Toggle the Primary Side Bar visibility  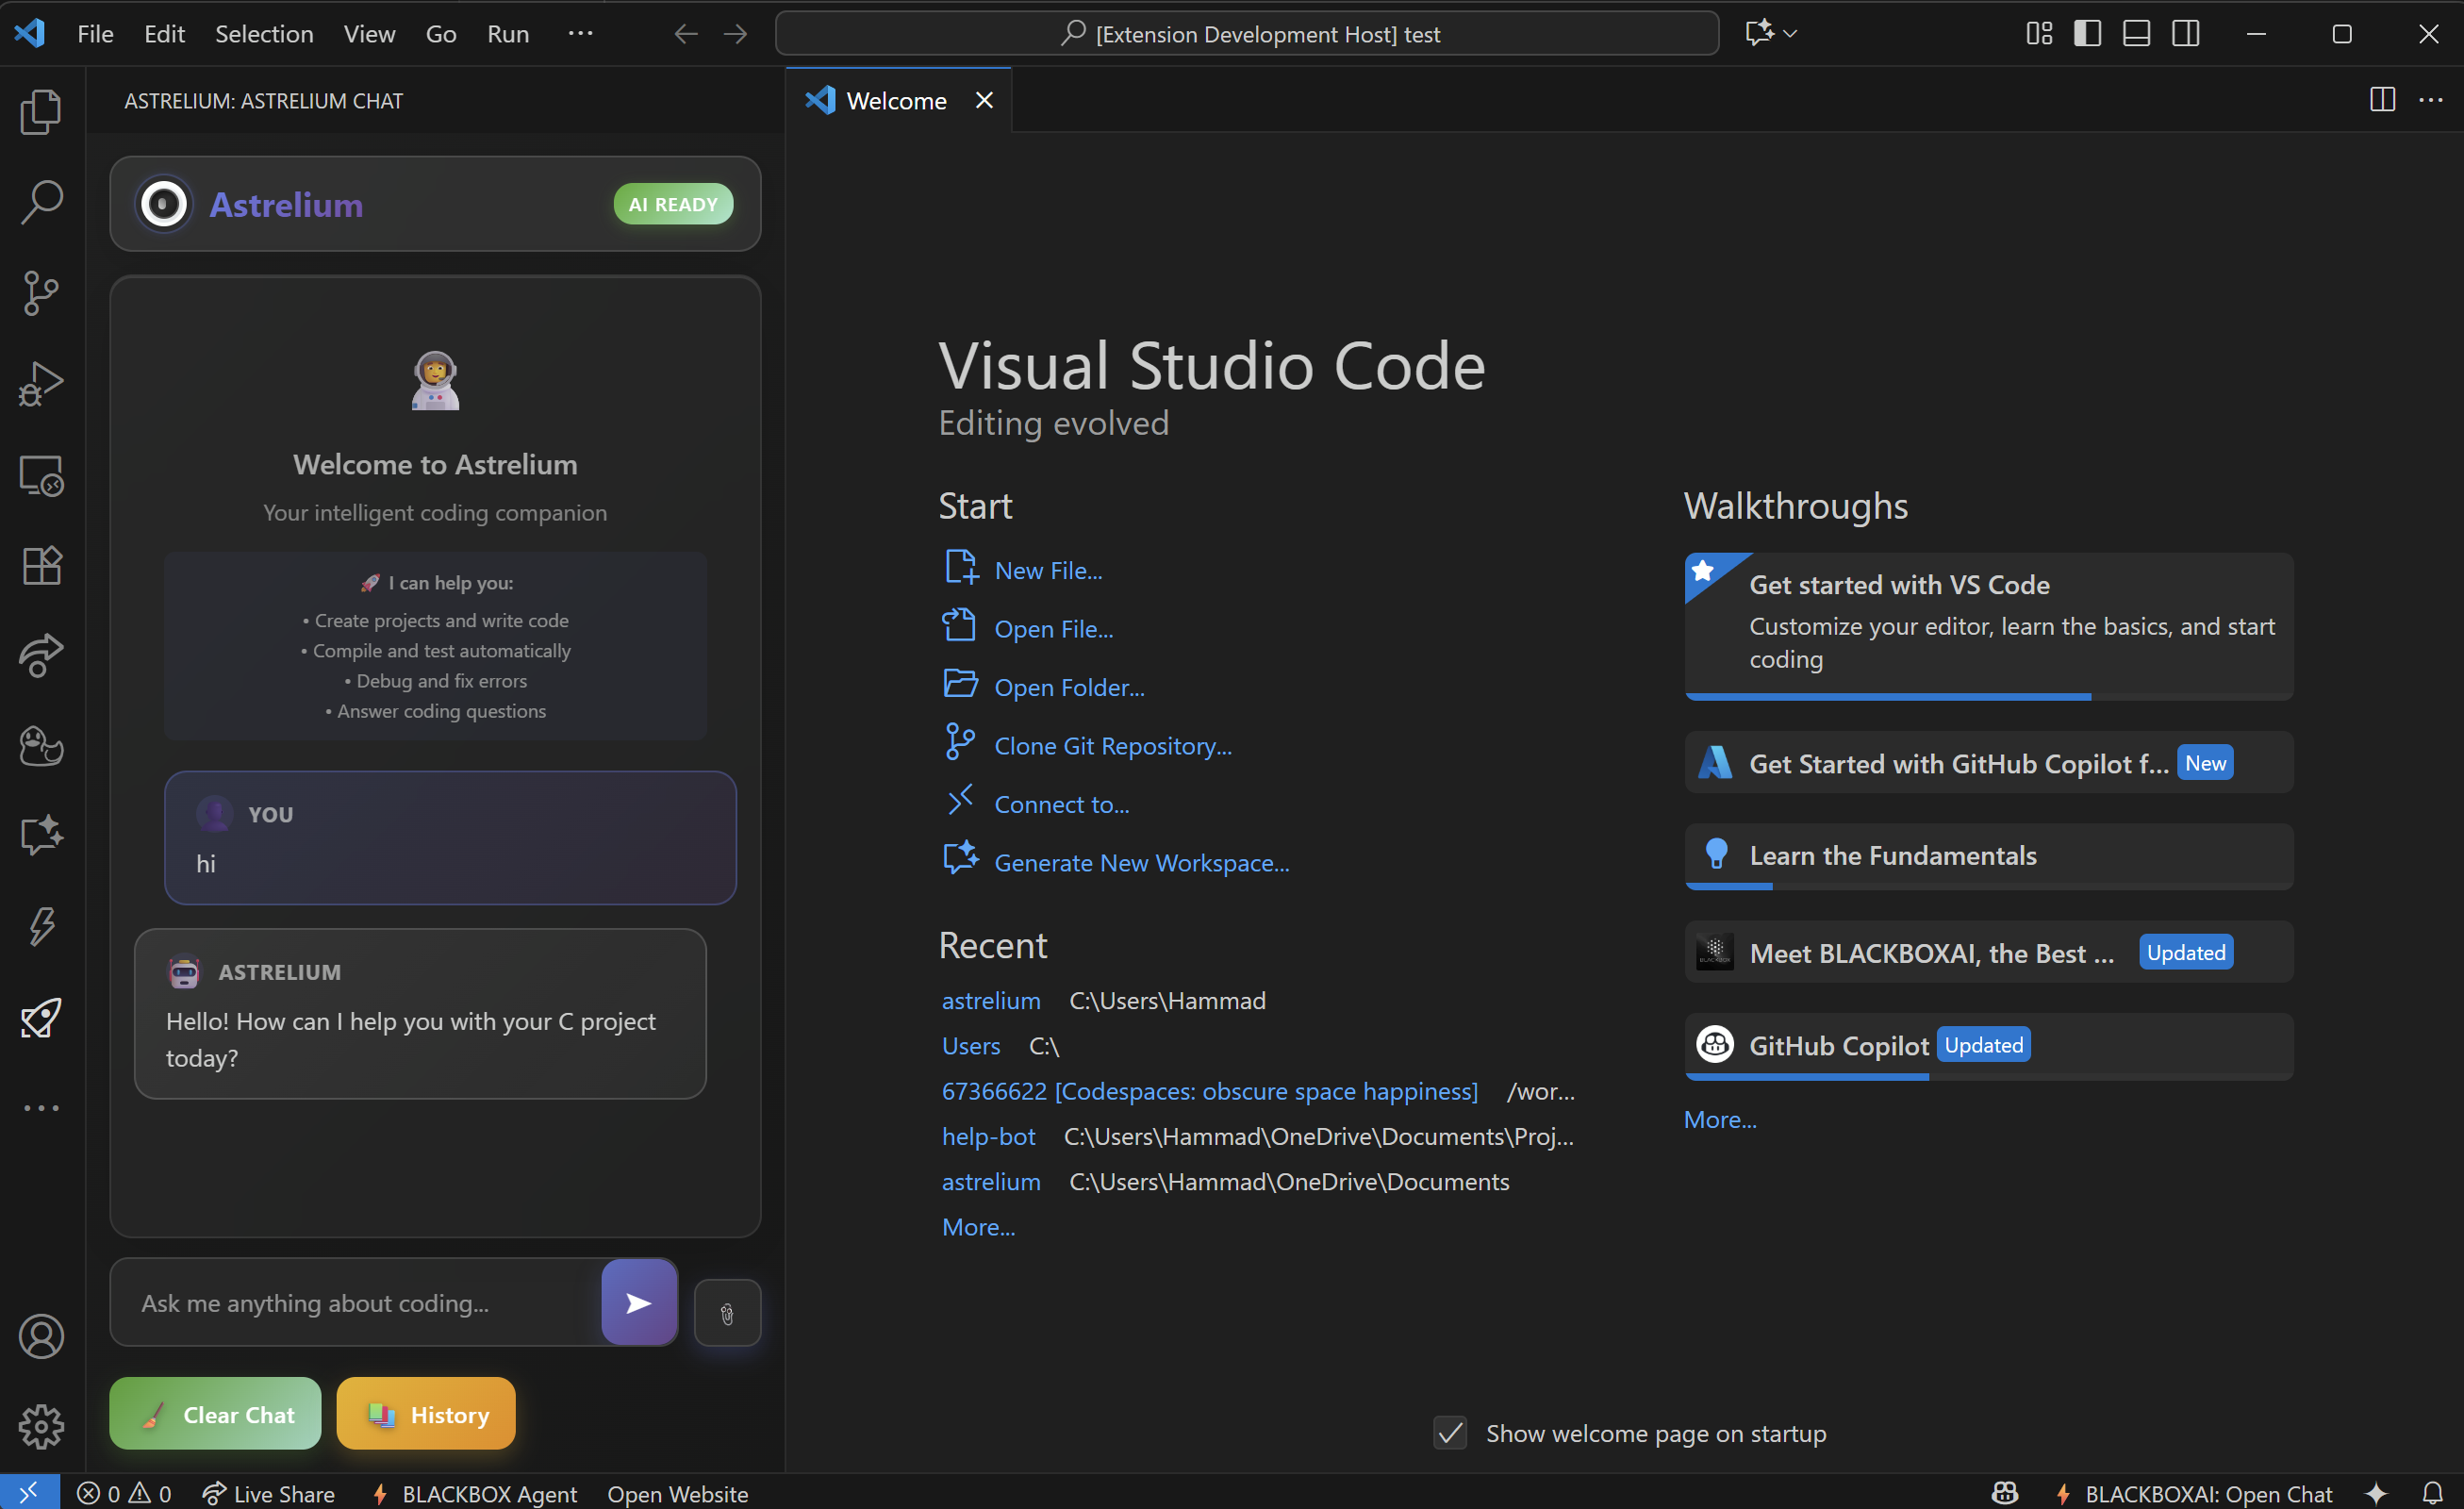2087,34
